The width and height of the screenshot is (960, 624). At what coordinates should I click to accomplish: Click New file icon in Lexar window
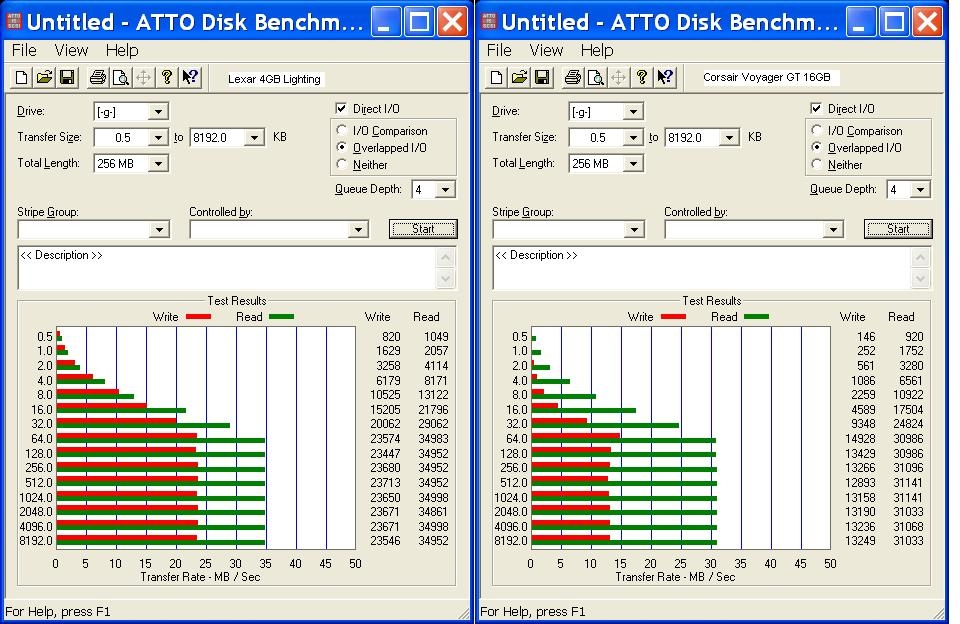point(21,77)
